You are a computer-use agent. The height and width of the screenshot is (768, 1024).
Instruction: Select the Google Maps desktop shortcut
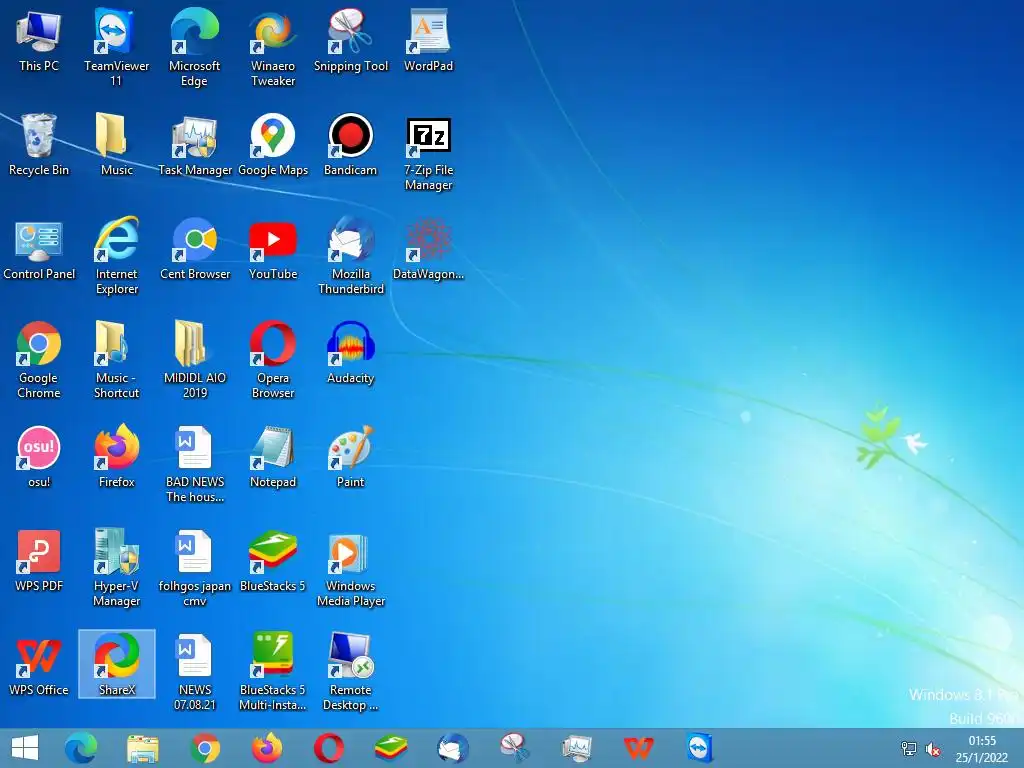click(x=272, y=144)
